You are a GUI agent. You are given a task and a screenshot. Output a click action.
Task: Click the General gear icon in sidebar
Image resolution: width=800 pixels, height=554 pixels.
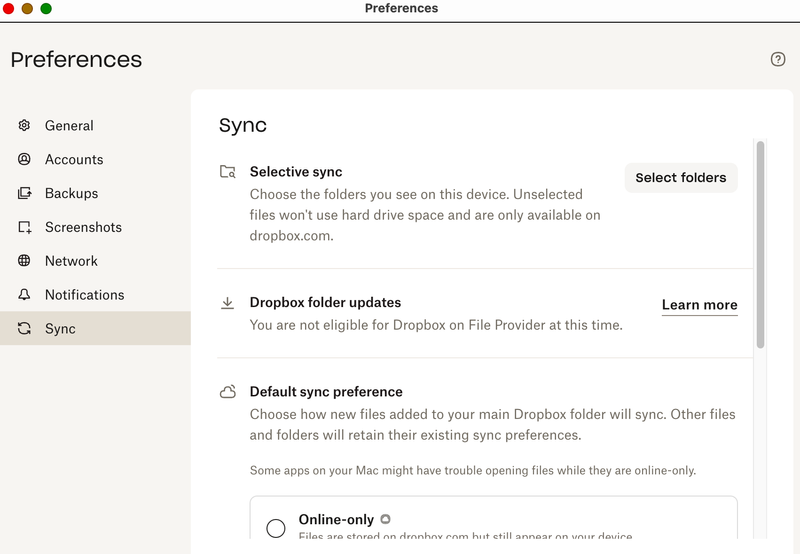(25, 125)
